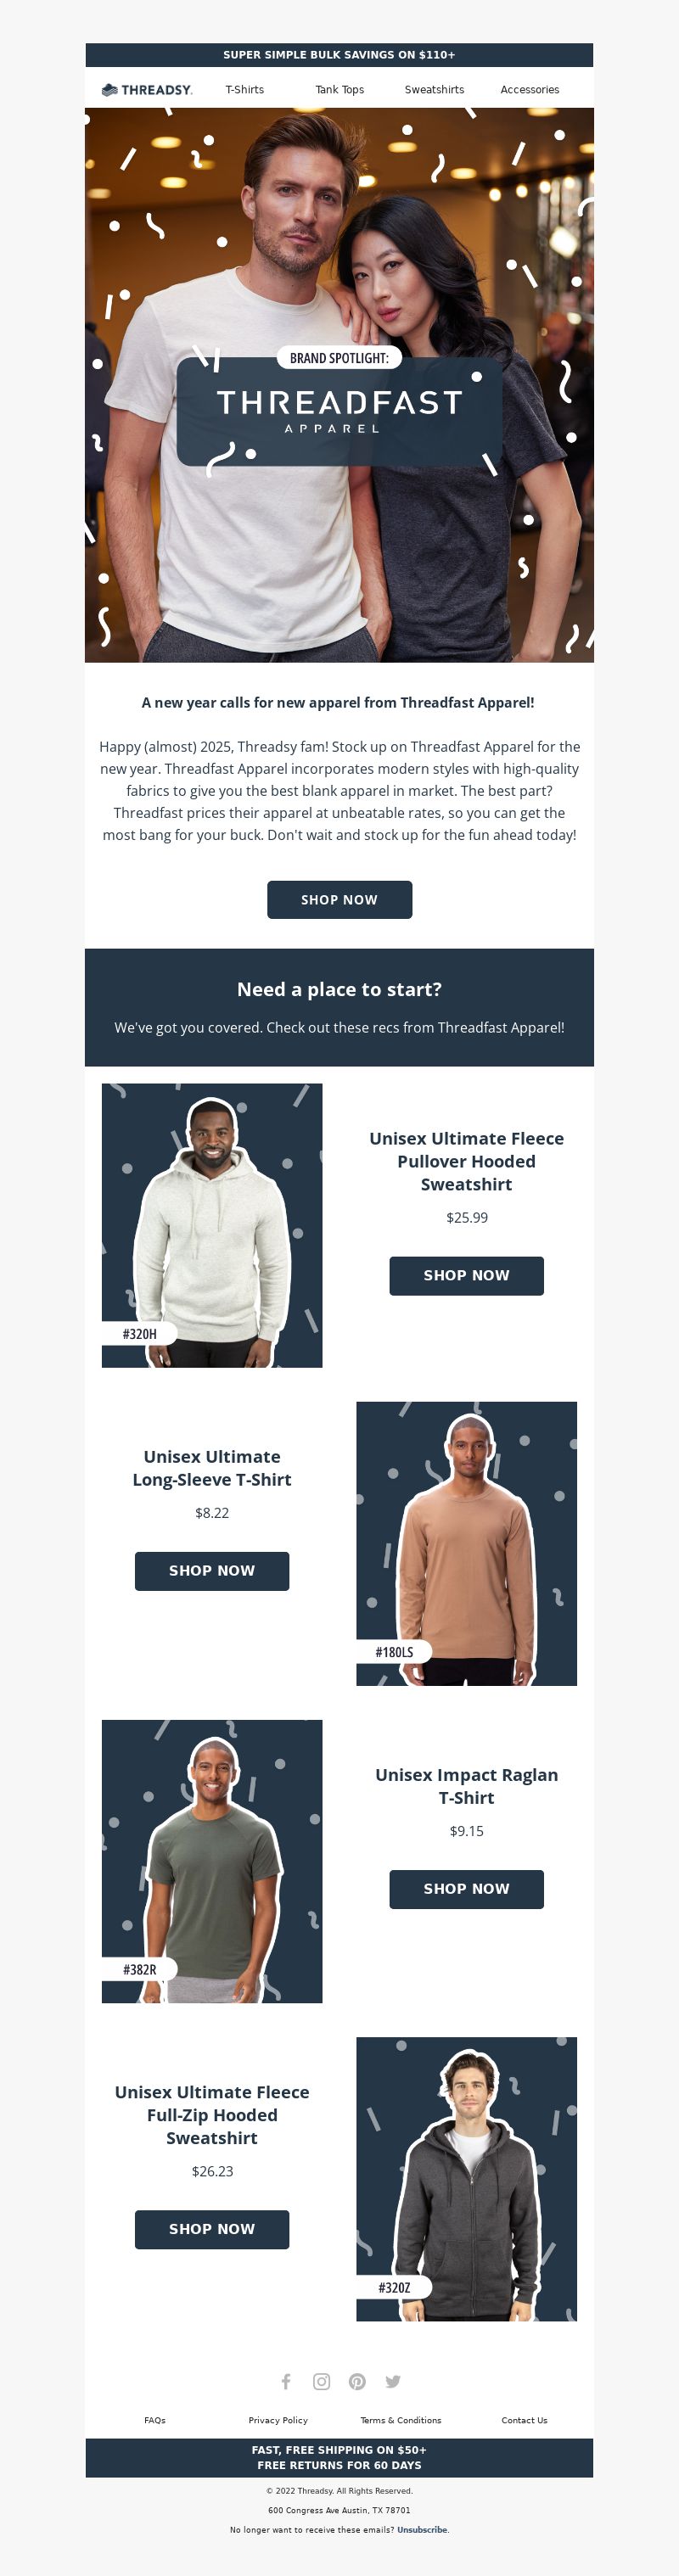This screenshot has height=2576, width=679.
Task: Open the Privacy Policy footer link
Action: (x=278, y=2420)
